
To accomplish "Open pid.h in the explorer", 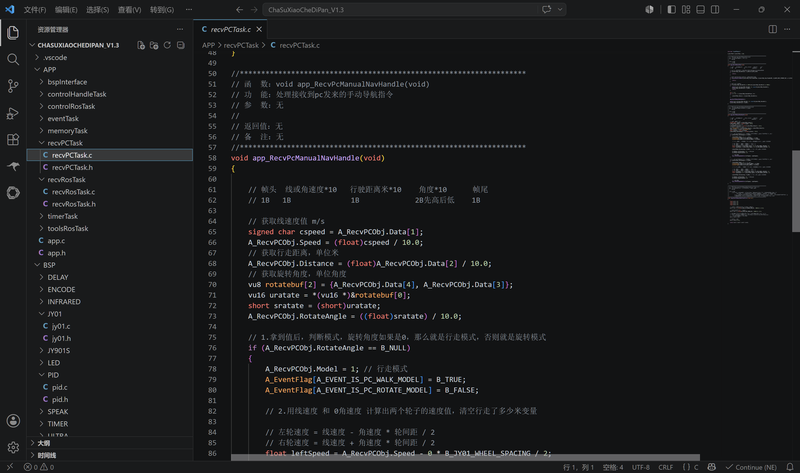I will click(110, 400).
